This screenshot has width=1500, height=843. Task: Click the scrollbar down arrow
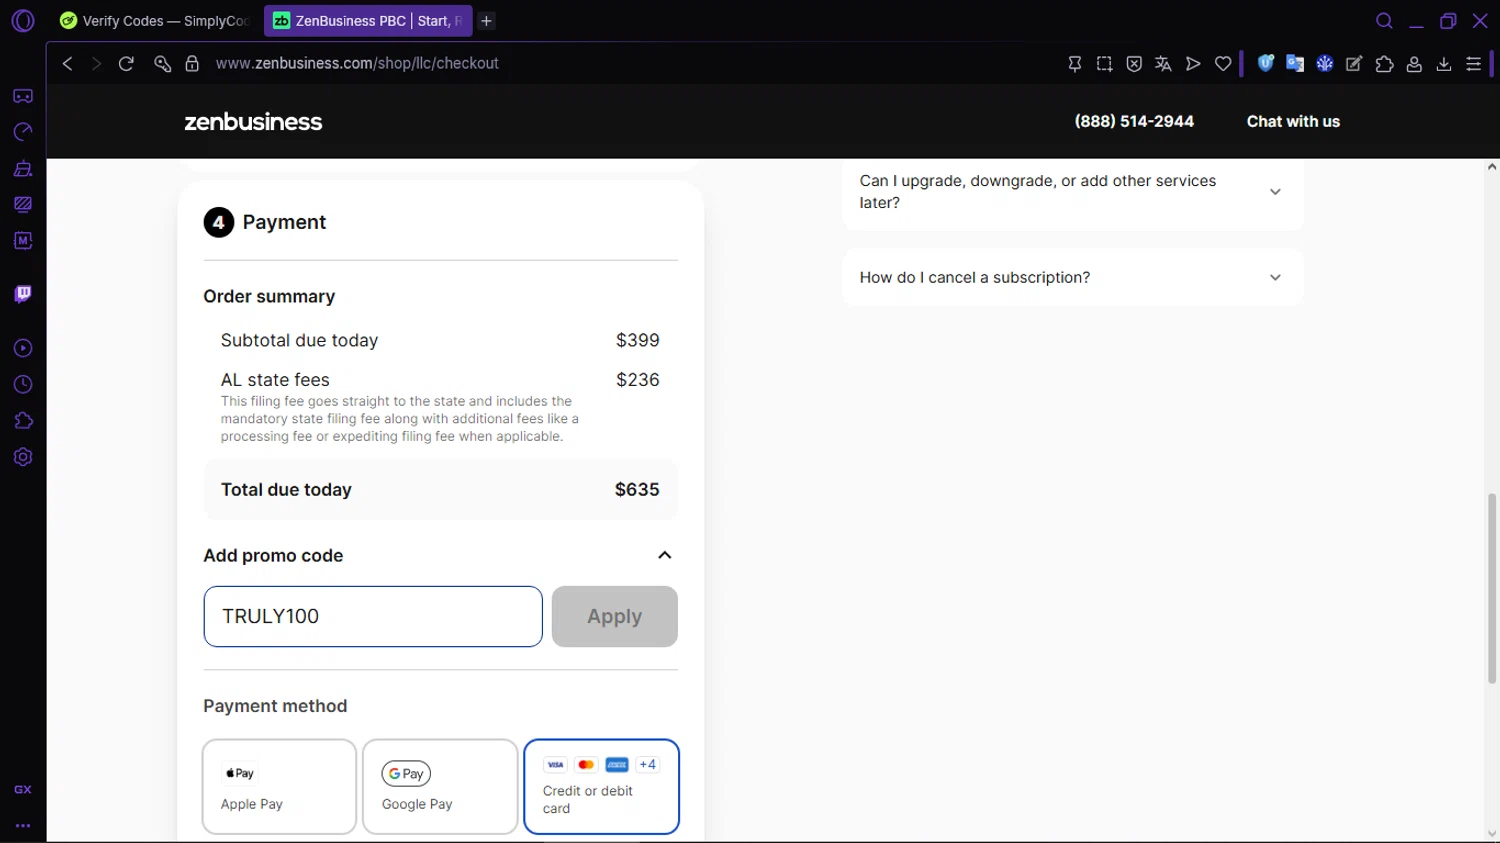1492,834
